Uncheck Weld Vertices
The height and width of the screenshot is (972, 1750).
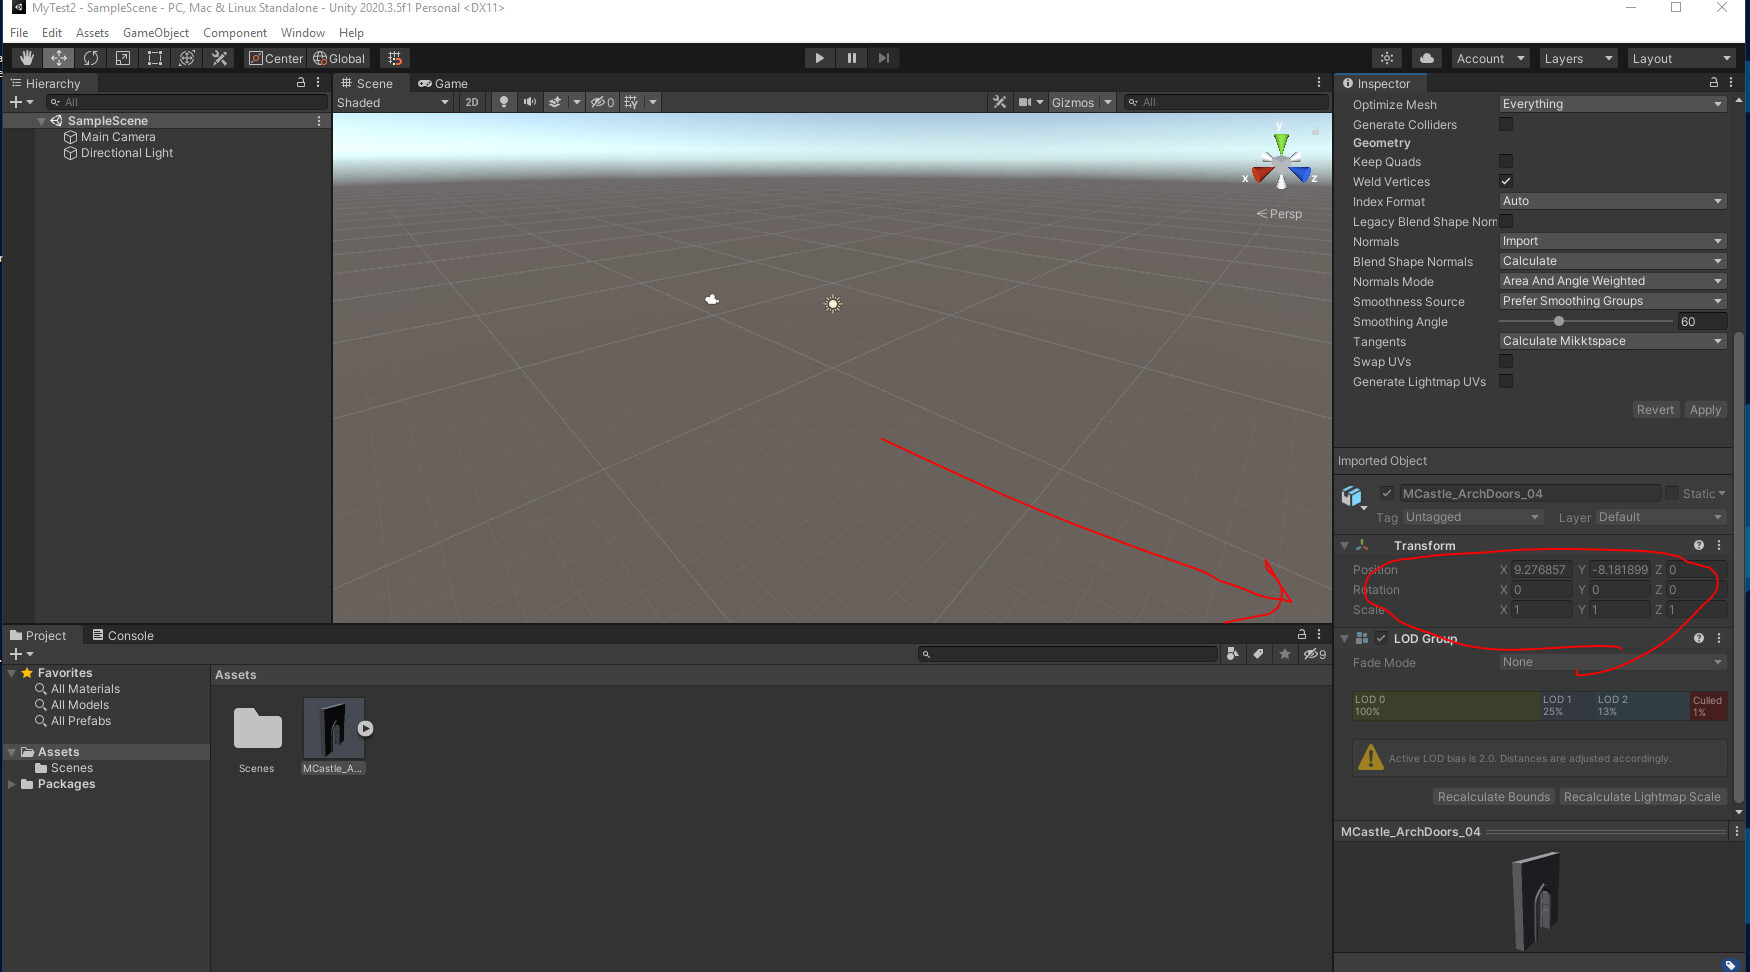point(1506,181)
